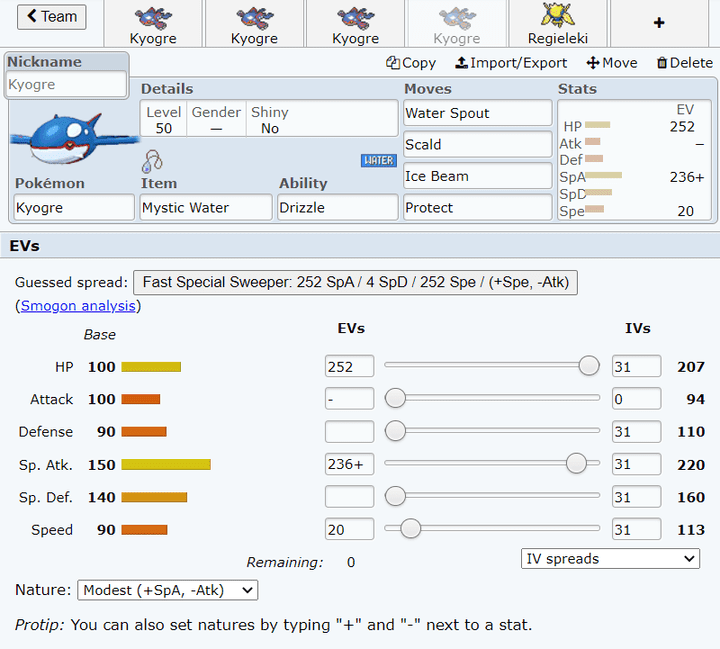Select the Ice Beam move slot

[x=478, y=176]
